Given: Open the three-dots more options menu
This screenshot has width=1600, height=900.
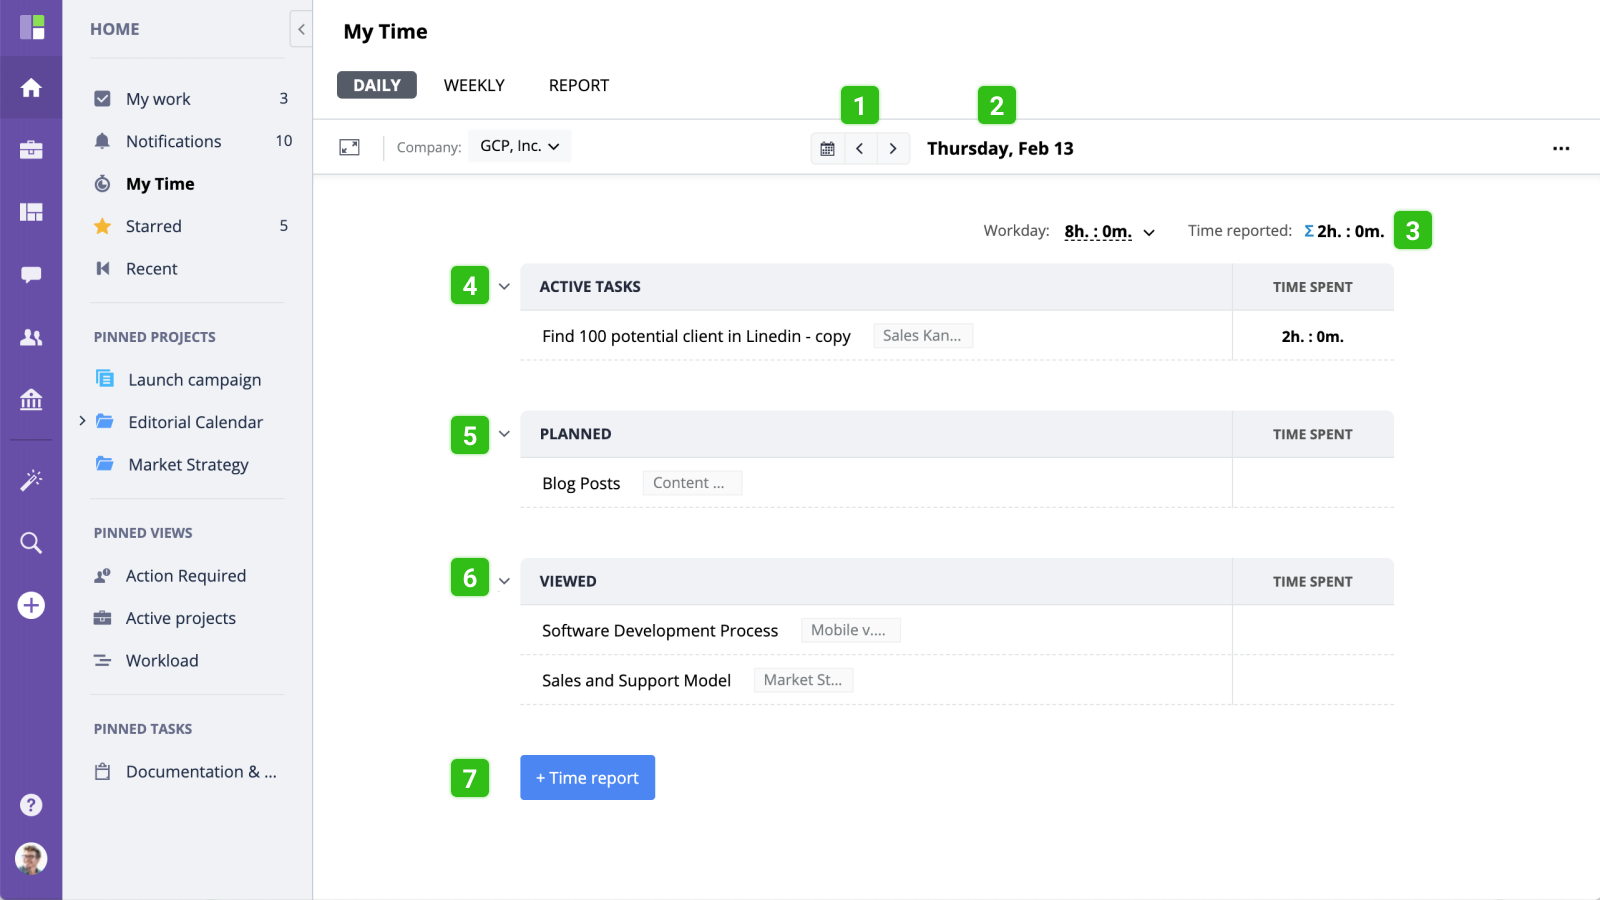Looking at the screenshot, I should [x=1561, y=148].
